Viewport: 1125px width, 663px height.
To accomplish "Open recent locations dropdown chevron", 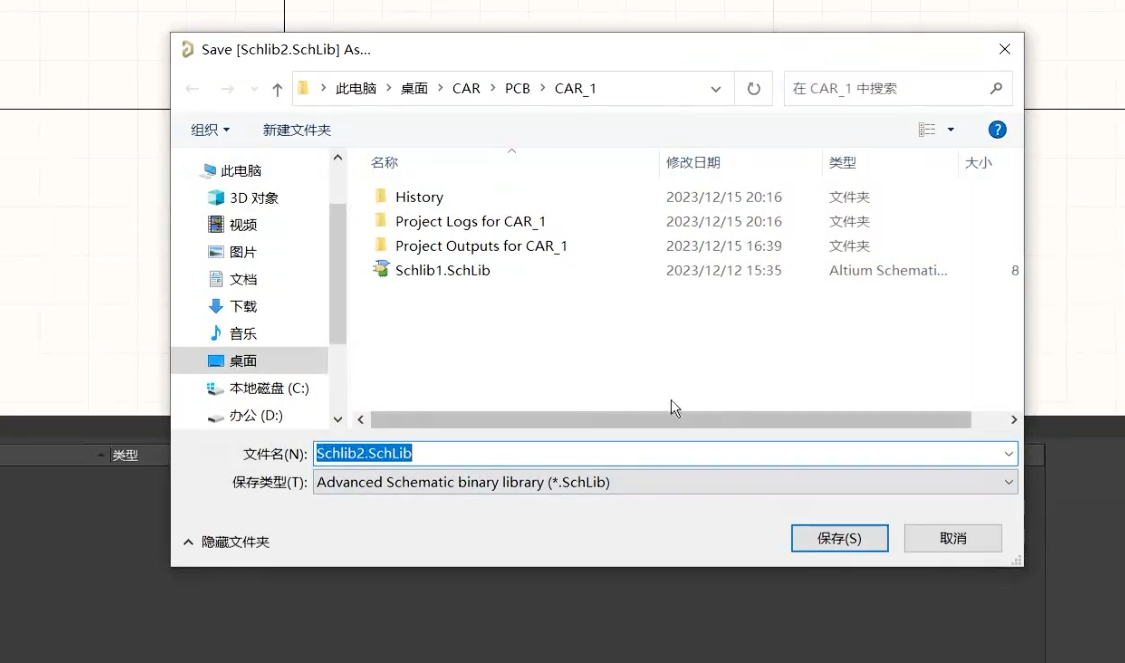I will coord(254,89).
